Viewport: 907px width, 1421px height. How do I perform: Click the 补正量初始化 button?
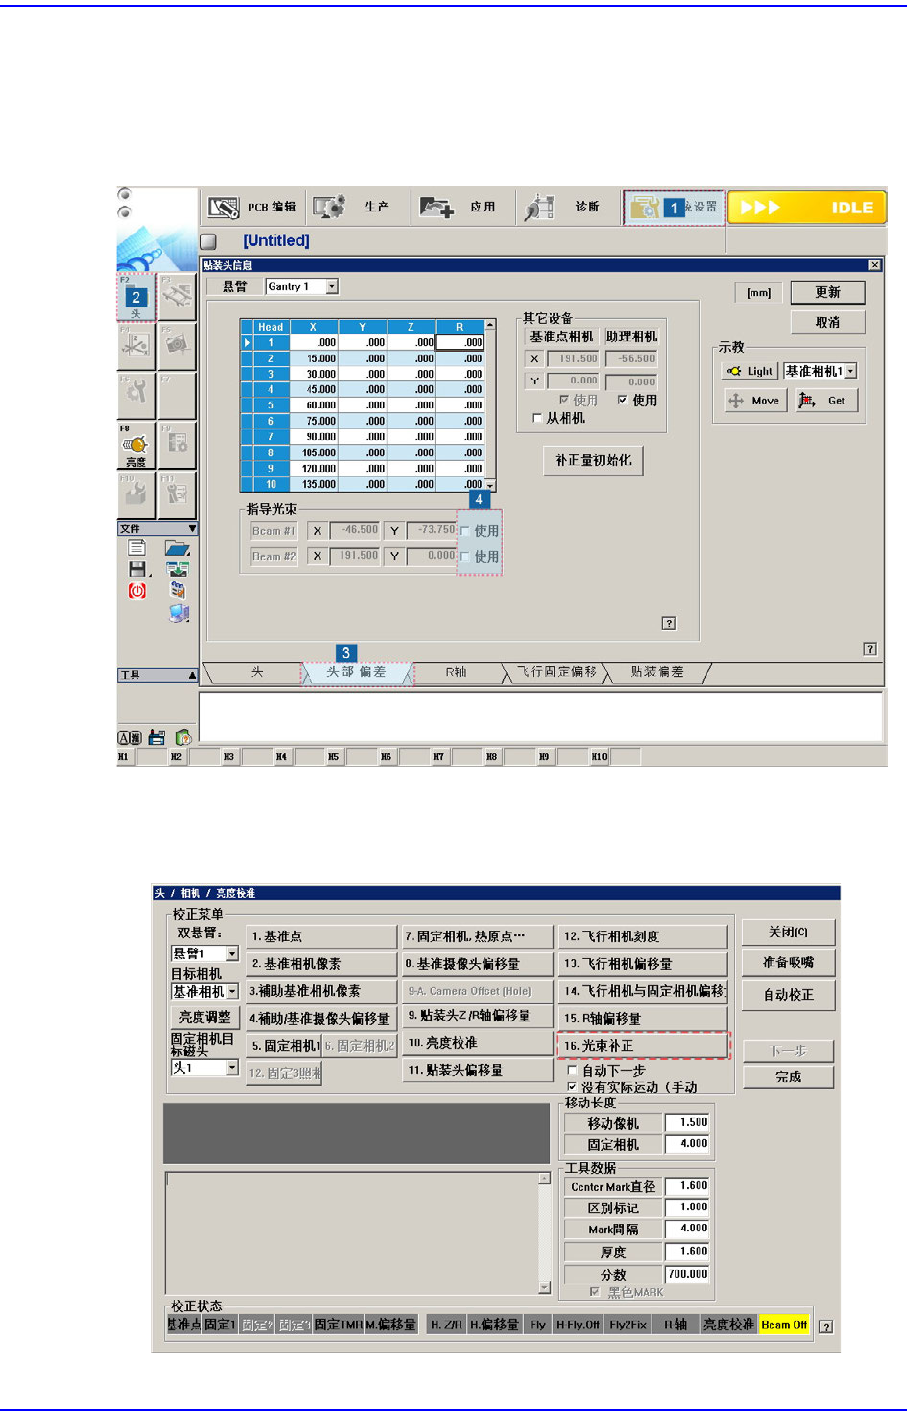[x=594, y=460]
